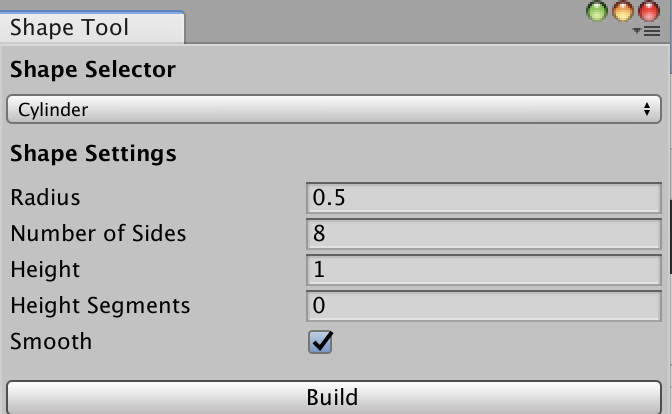Click the green maximize window button
The height and width of the screenshot is (414, 672).
597,11
